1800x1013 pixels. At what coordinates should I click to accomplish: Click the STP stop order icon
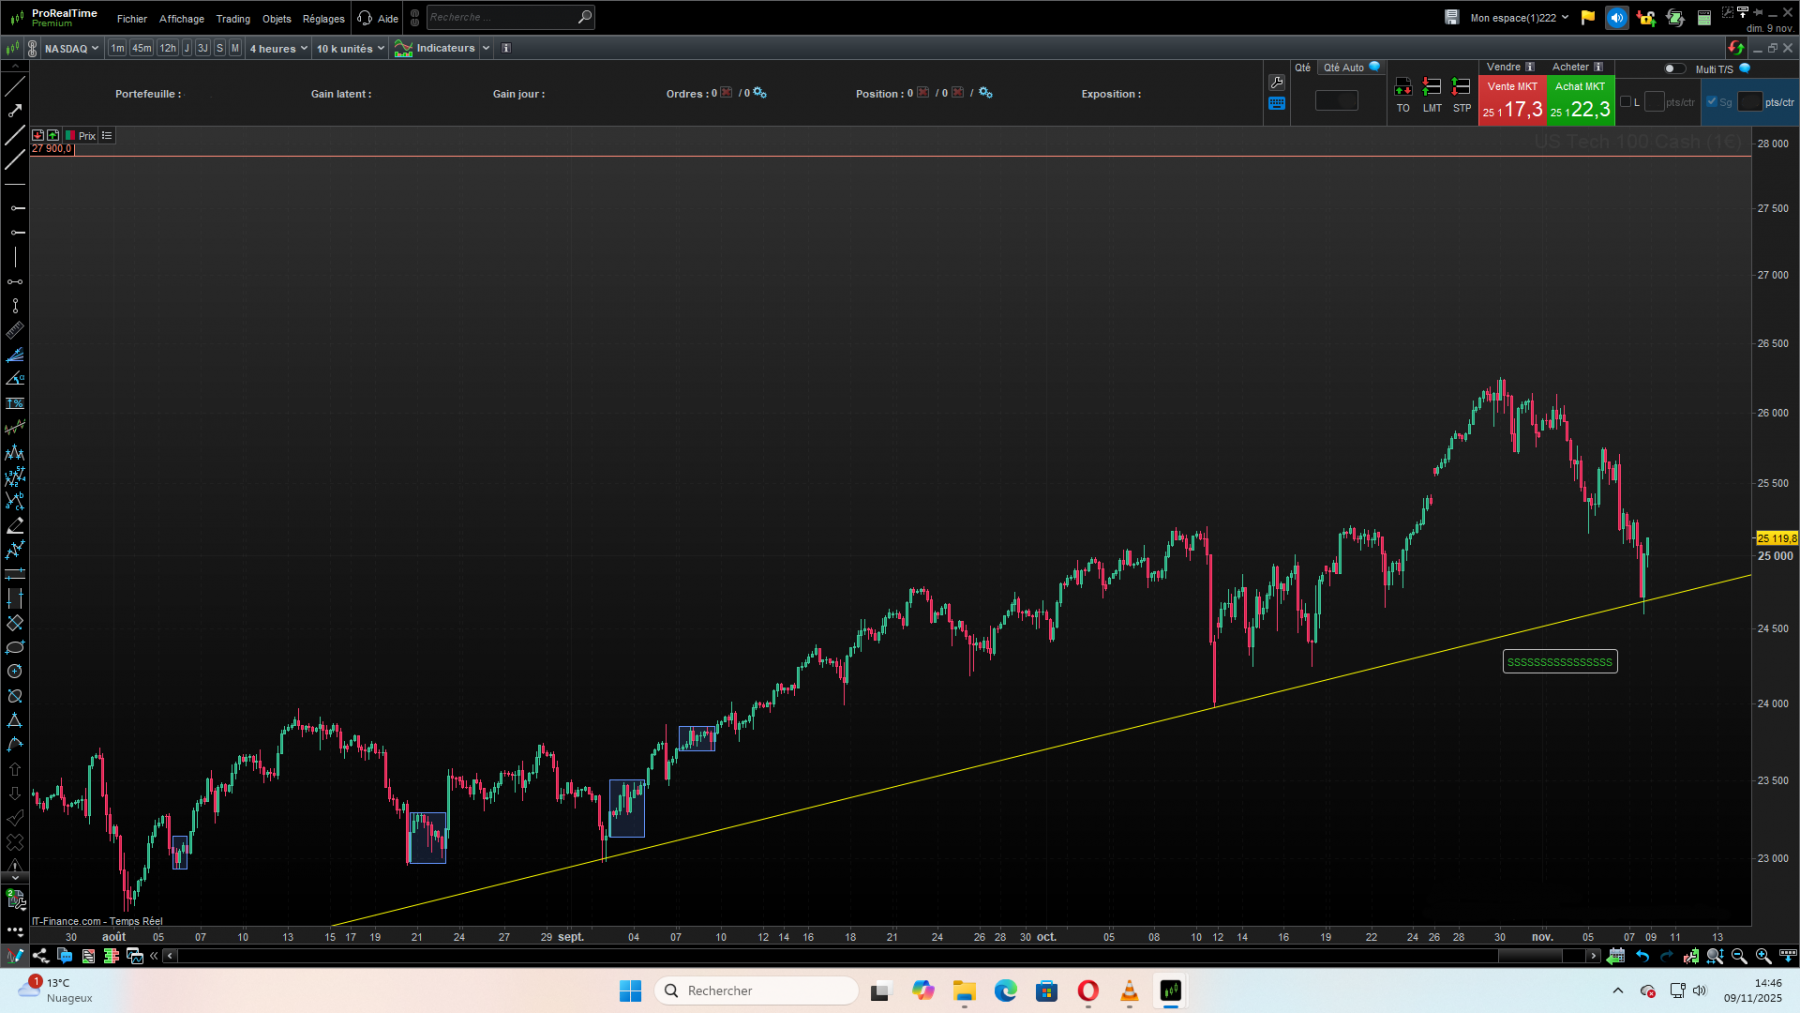point(1461,87)
